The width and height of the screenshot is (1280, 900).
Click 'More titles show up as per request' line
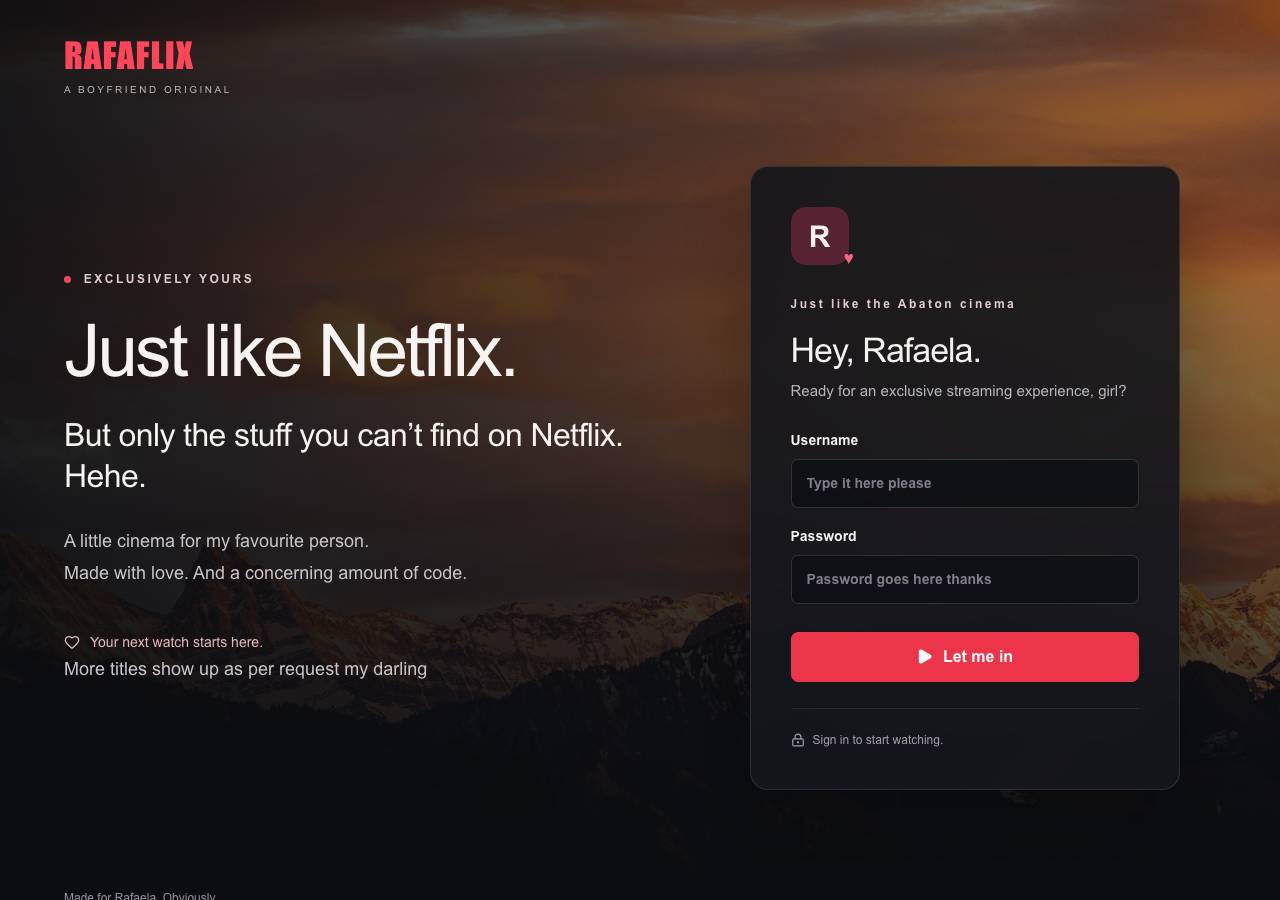[x=246, y=669]
